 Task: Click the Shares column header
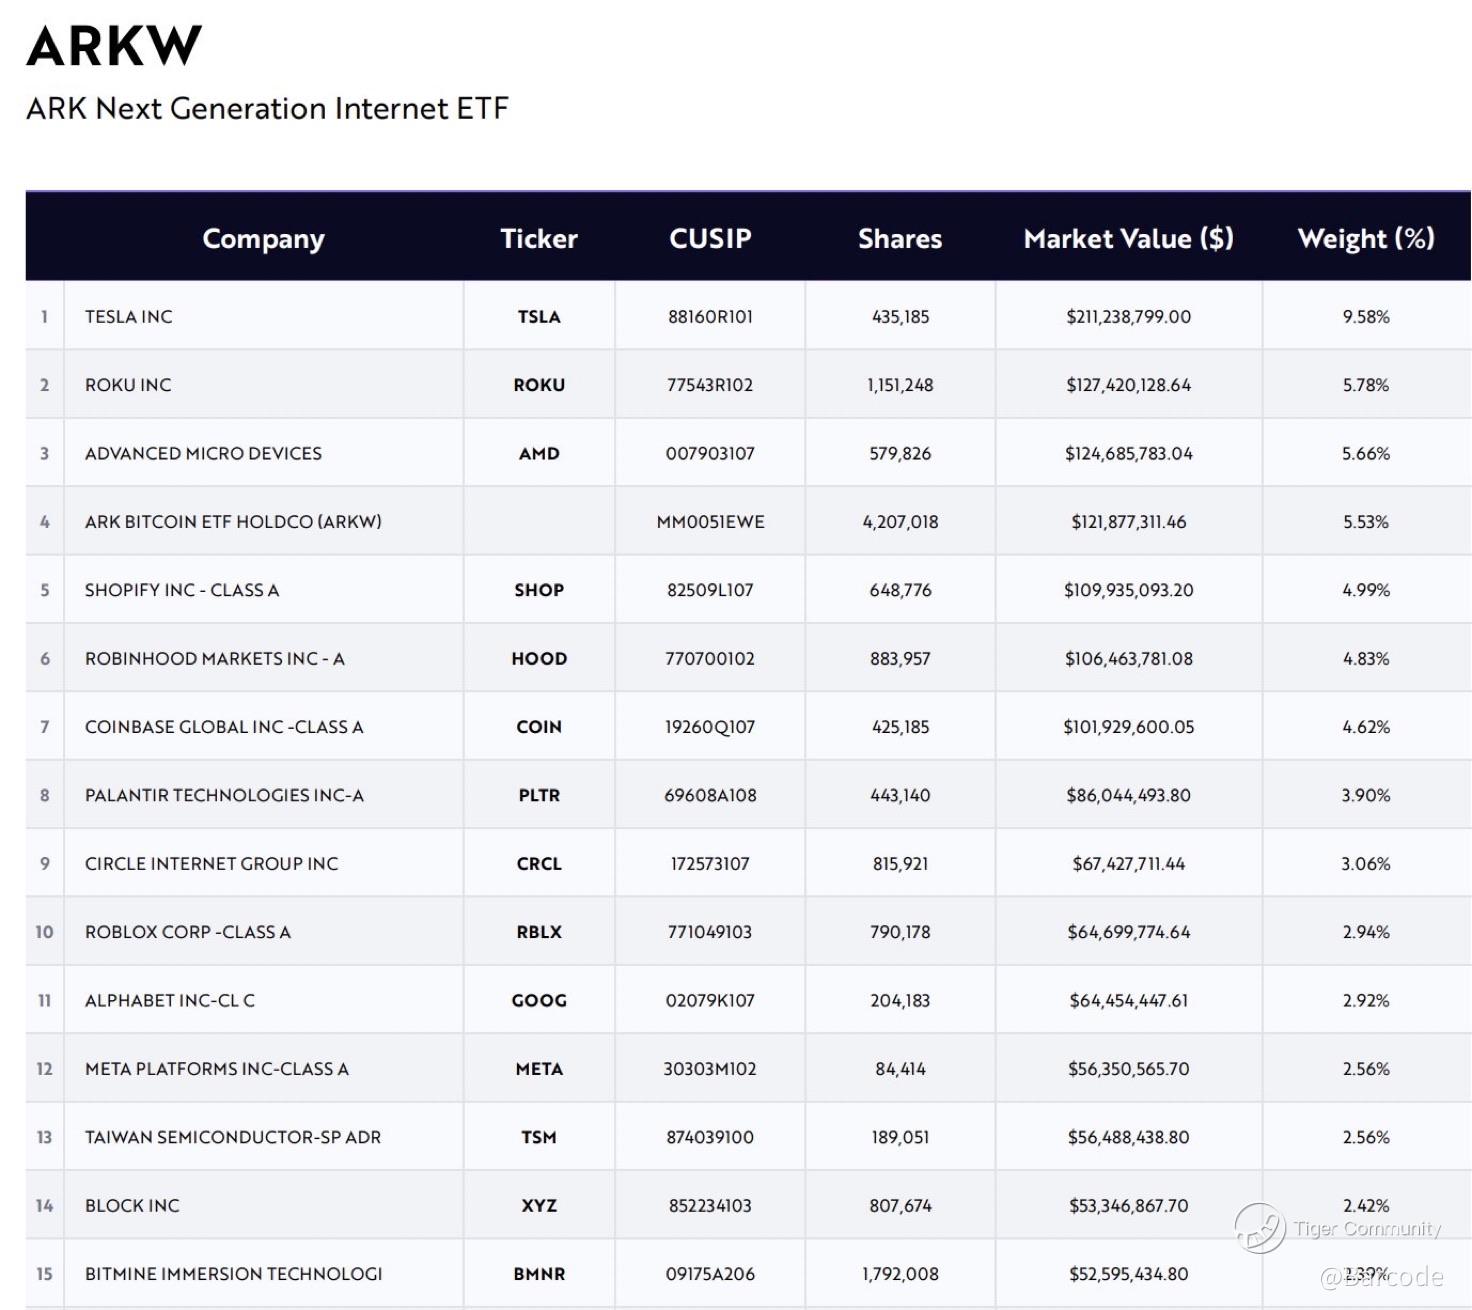pos(900,239)
